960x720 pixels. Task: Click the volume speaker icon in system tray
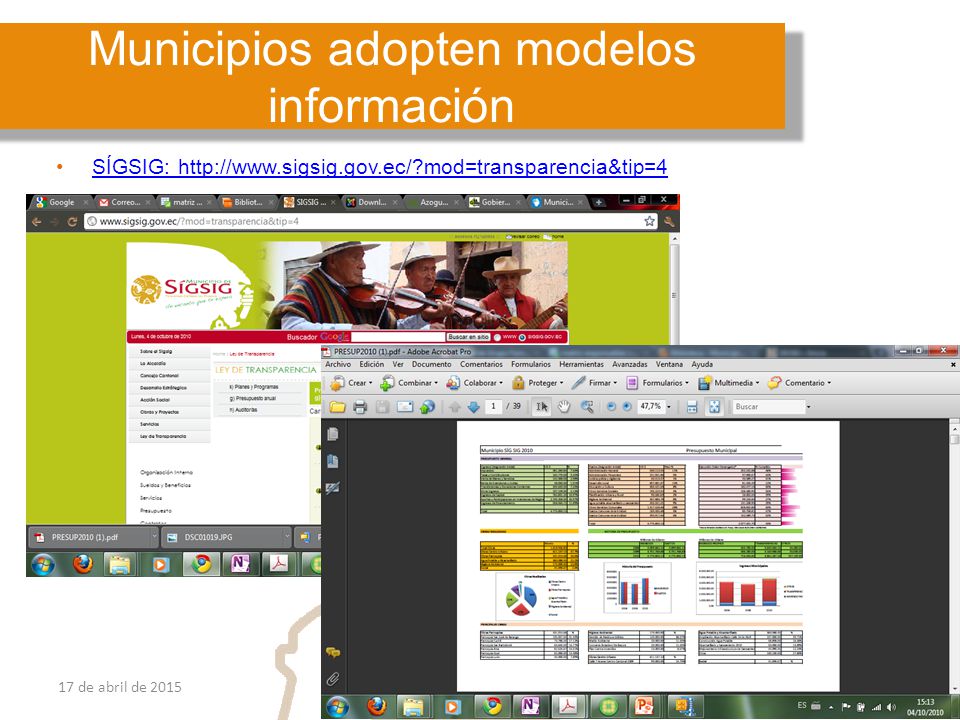click(891, 707)
